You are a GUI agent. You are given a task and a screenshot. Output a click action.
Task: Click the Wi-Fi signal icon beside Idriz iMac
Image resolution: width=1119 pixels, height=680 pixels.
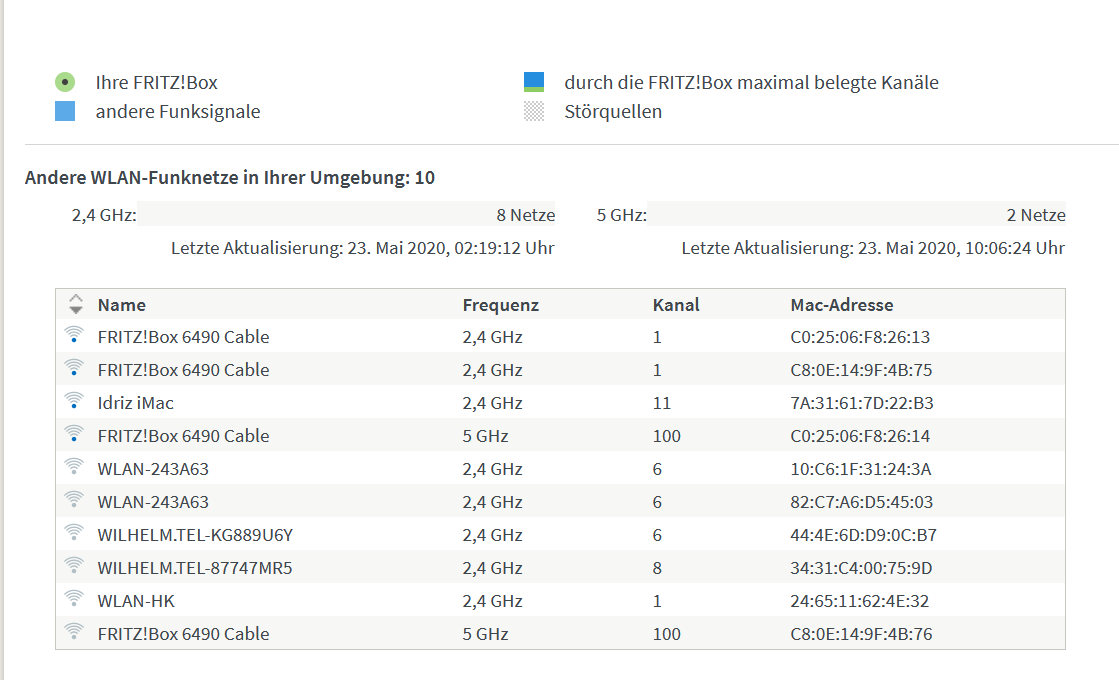[73, 402]
